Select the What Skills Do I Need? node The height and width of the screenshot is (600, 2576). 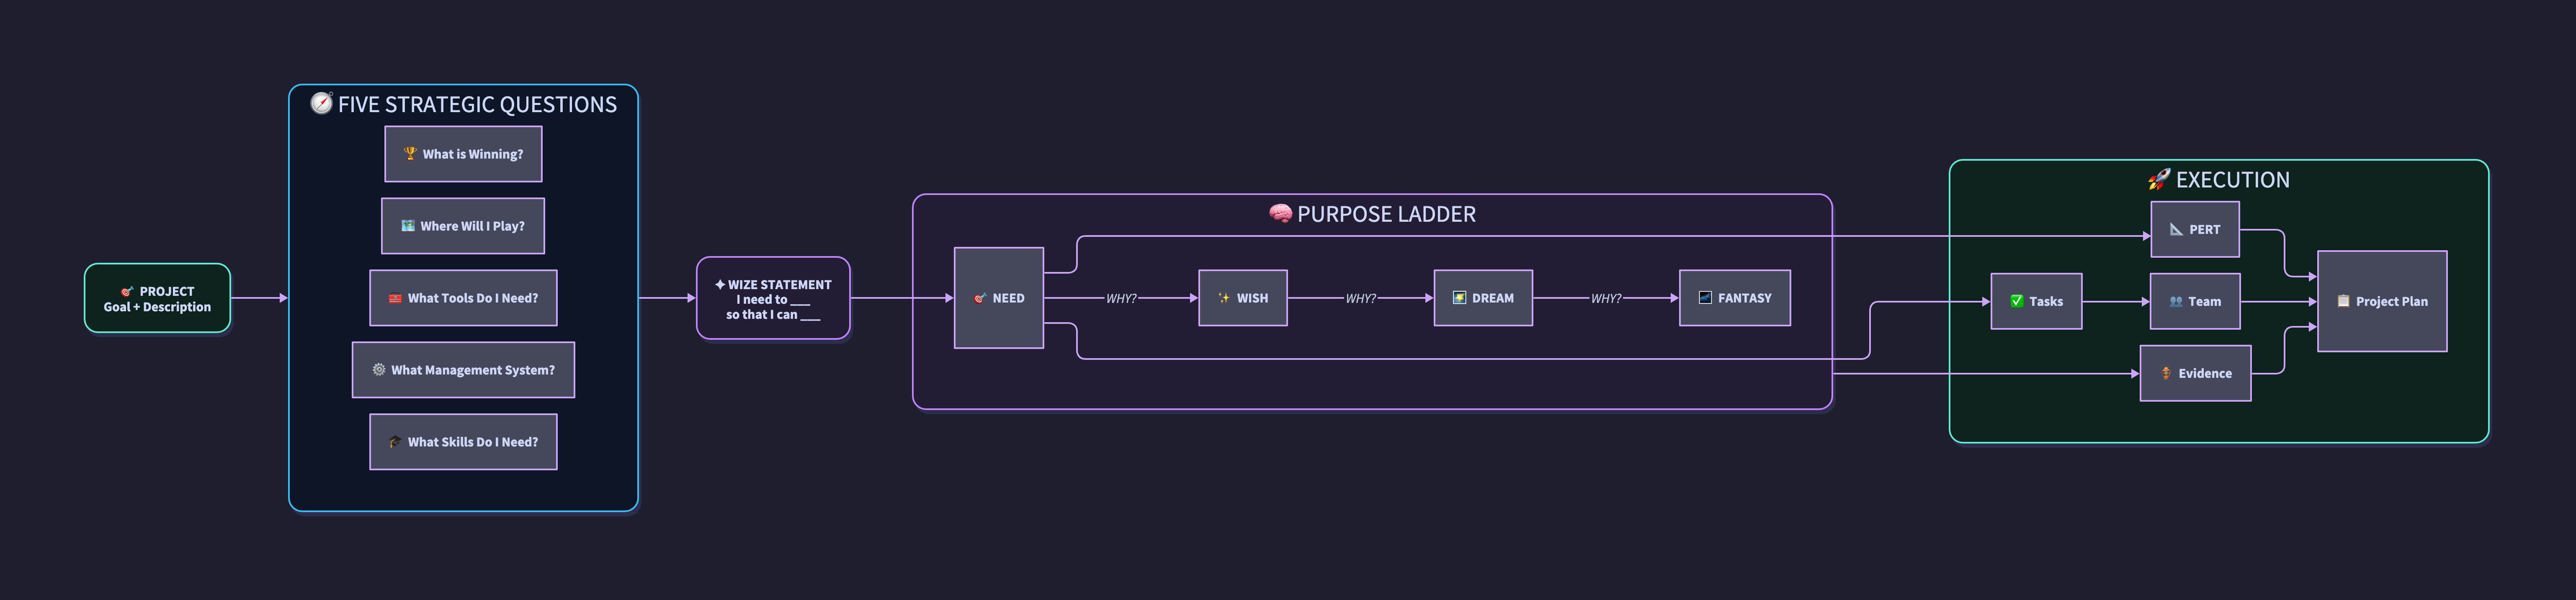click(x=463, y=442)
